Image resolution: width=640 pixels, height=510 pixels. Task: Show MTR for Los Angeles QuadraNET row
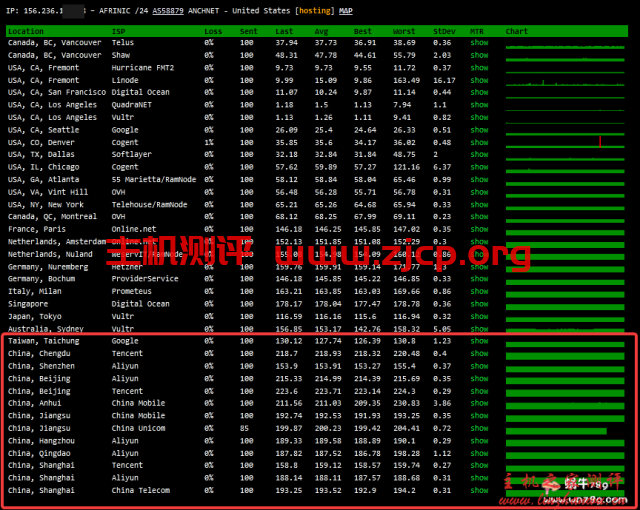coord(479,105)
